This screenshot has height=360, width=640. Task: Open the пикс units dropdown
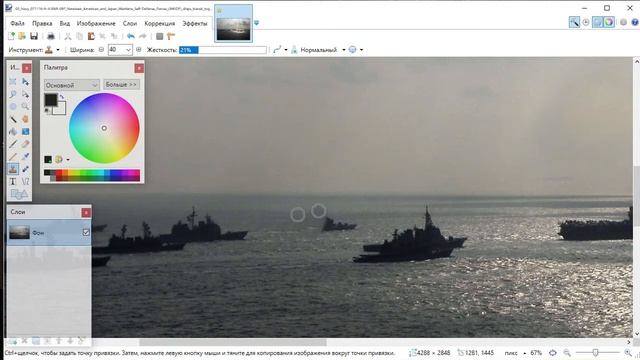(524, 353)
